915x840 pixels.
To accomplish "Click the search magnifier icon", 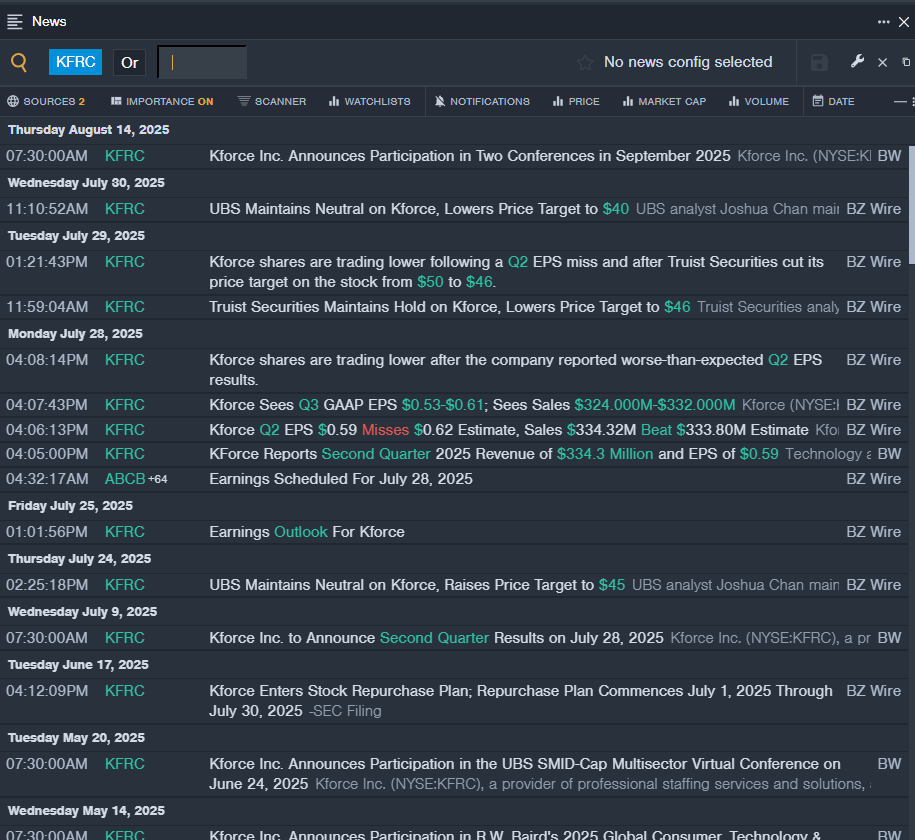I will pos(19,62).
